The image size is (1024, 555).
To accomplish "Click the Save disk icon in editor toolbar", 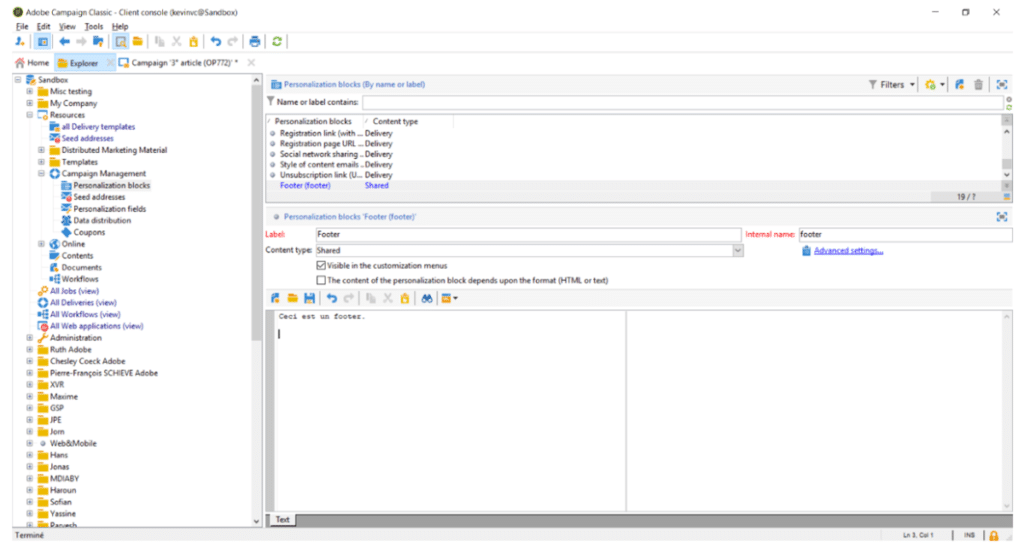I will point(309,298).
